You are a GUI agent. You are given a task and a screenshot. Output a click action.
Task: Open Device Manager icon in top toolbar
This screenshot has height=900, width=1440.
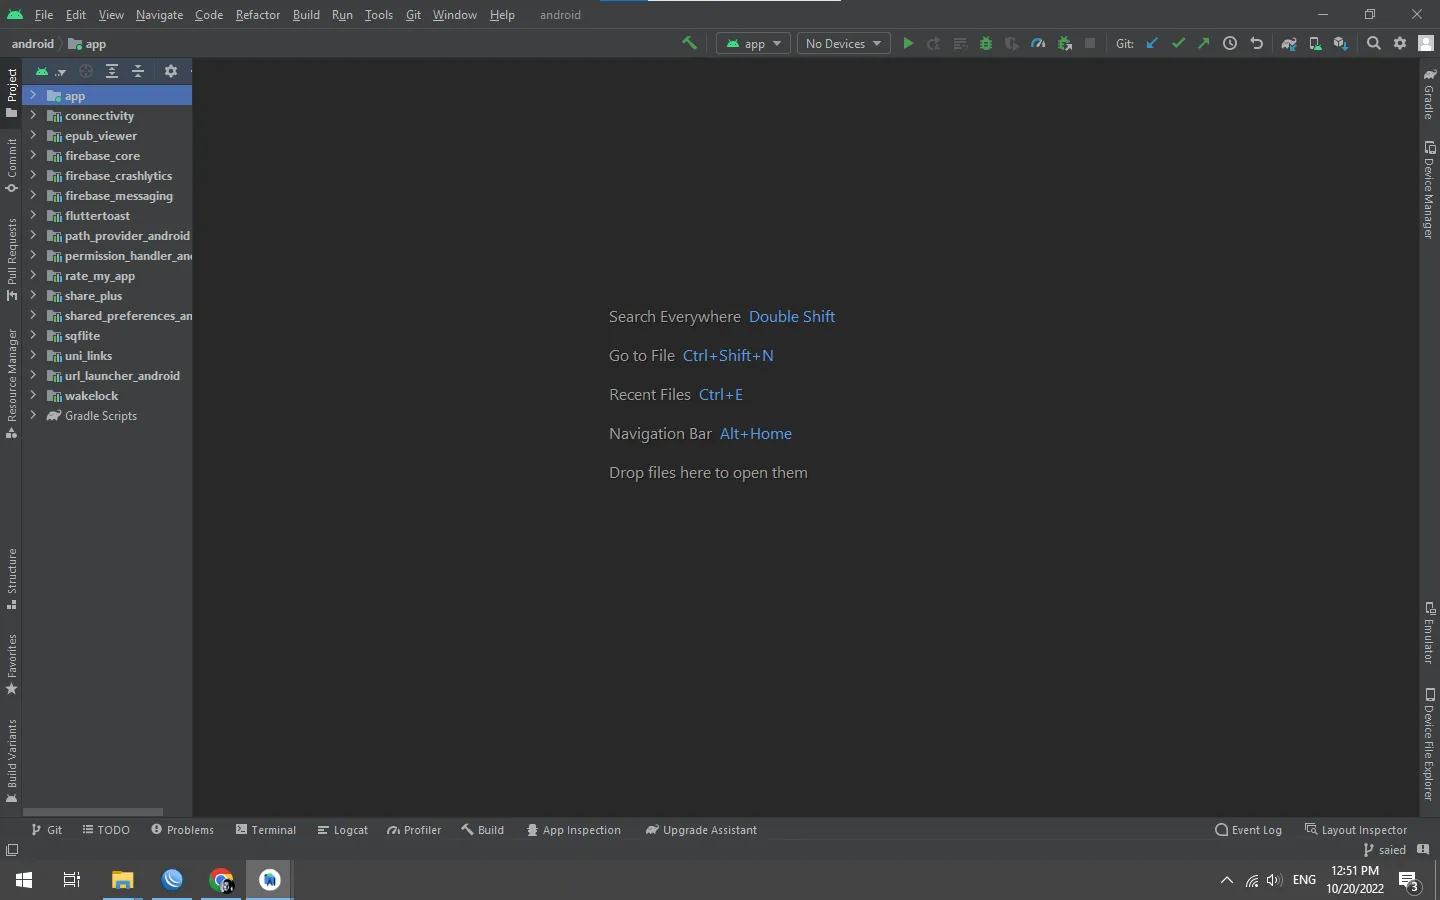click(x=1315, y=43)
